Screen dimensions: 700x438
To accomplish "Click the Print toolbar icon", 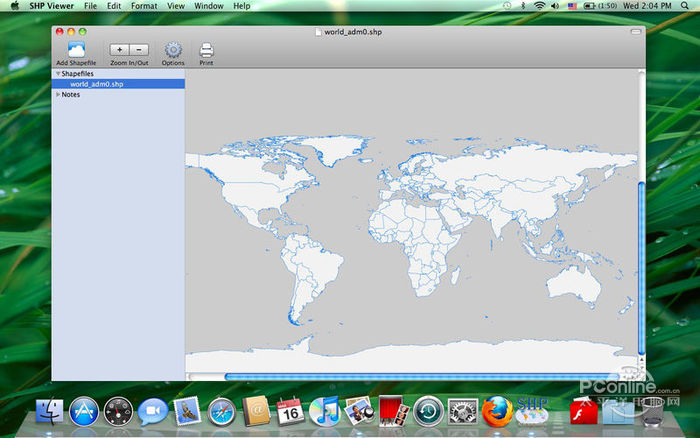I will click(206, 50).
